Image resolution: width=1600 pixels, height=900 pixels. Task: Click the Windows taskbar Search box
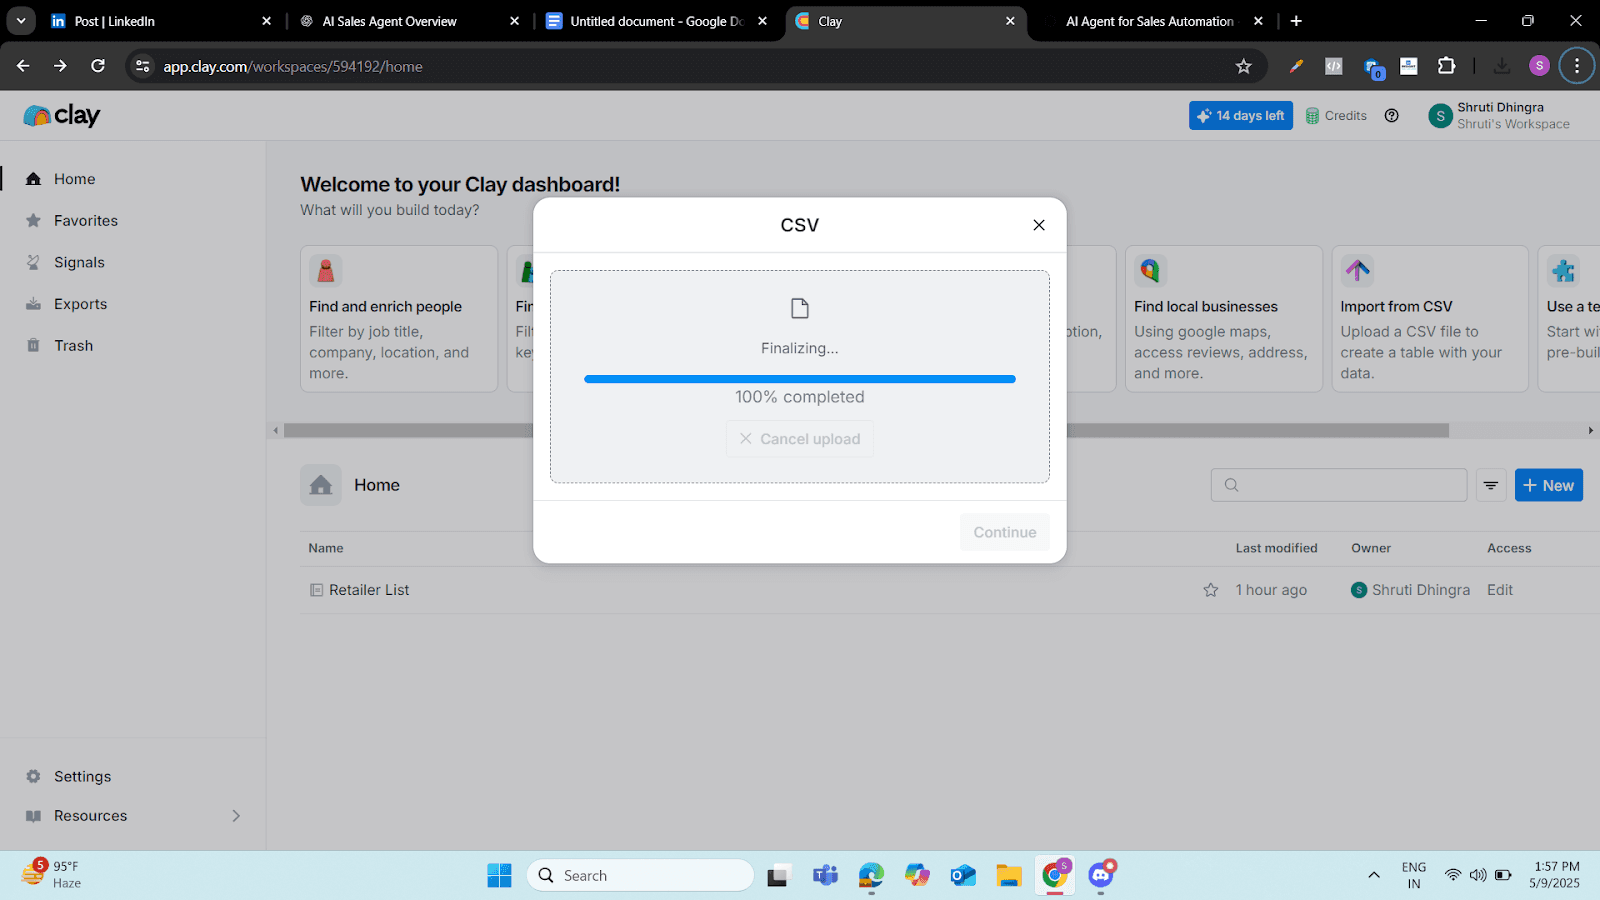coord(640,876)
